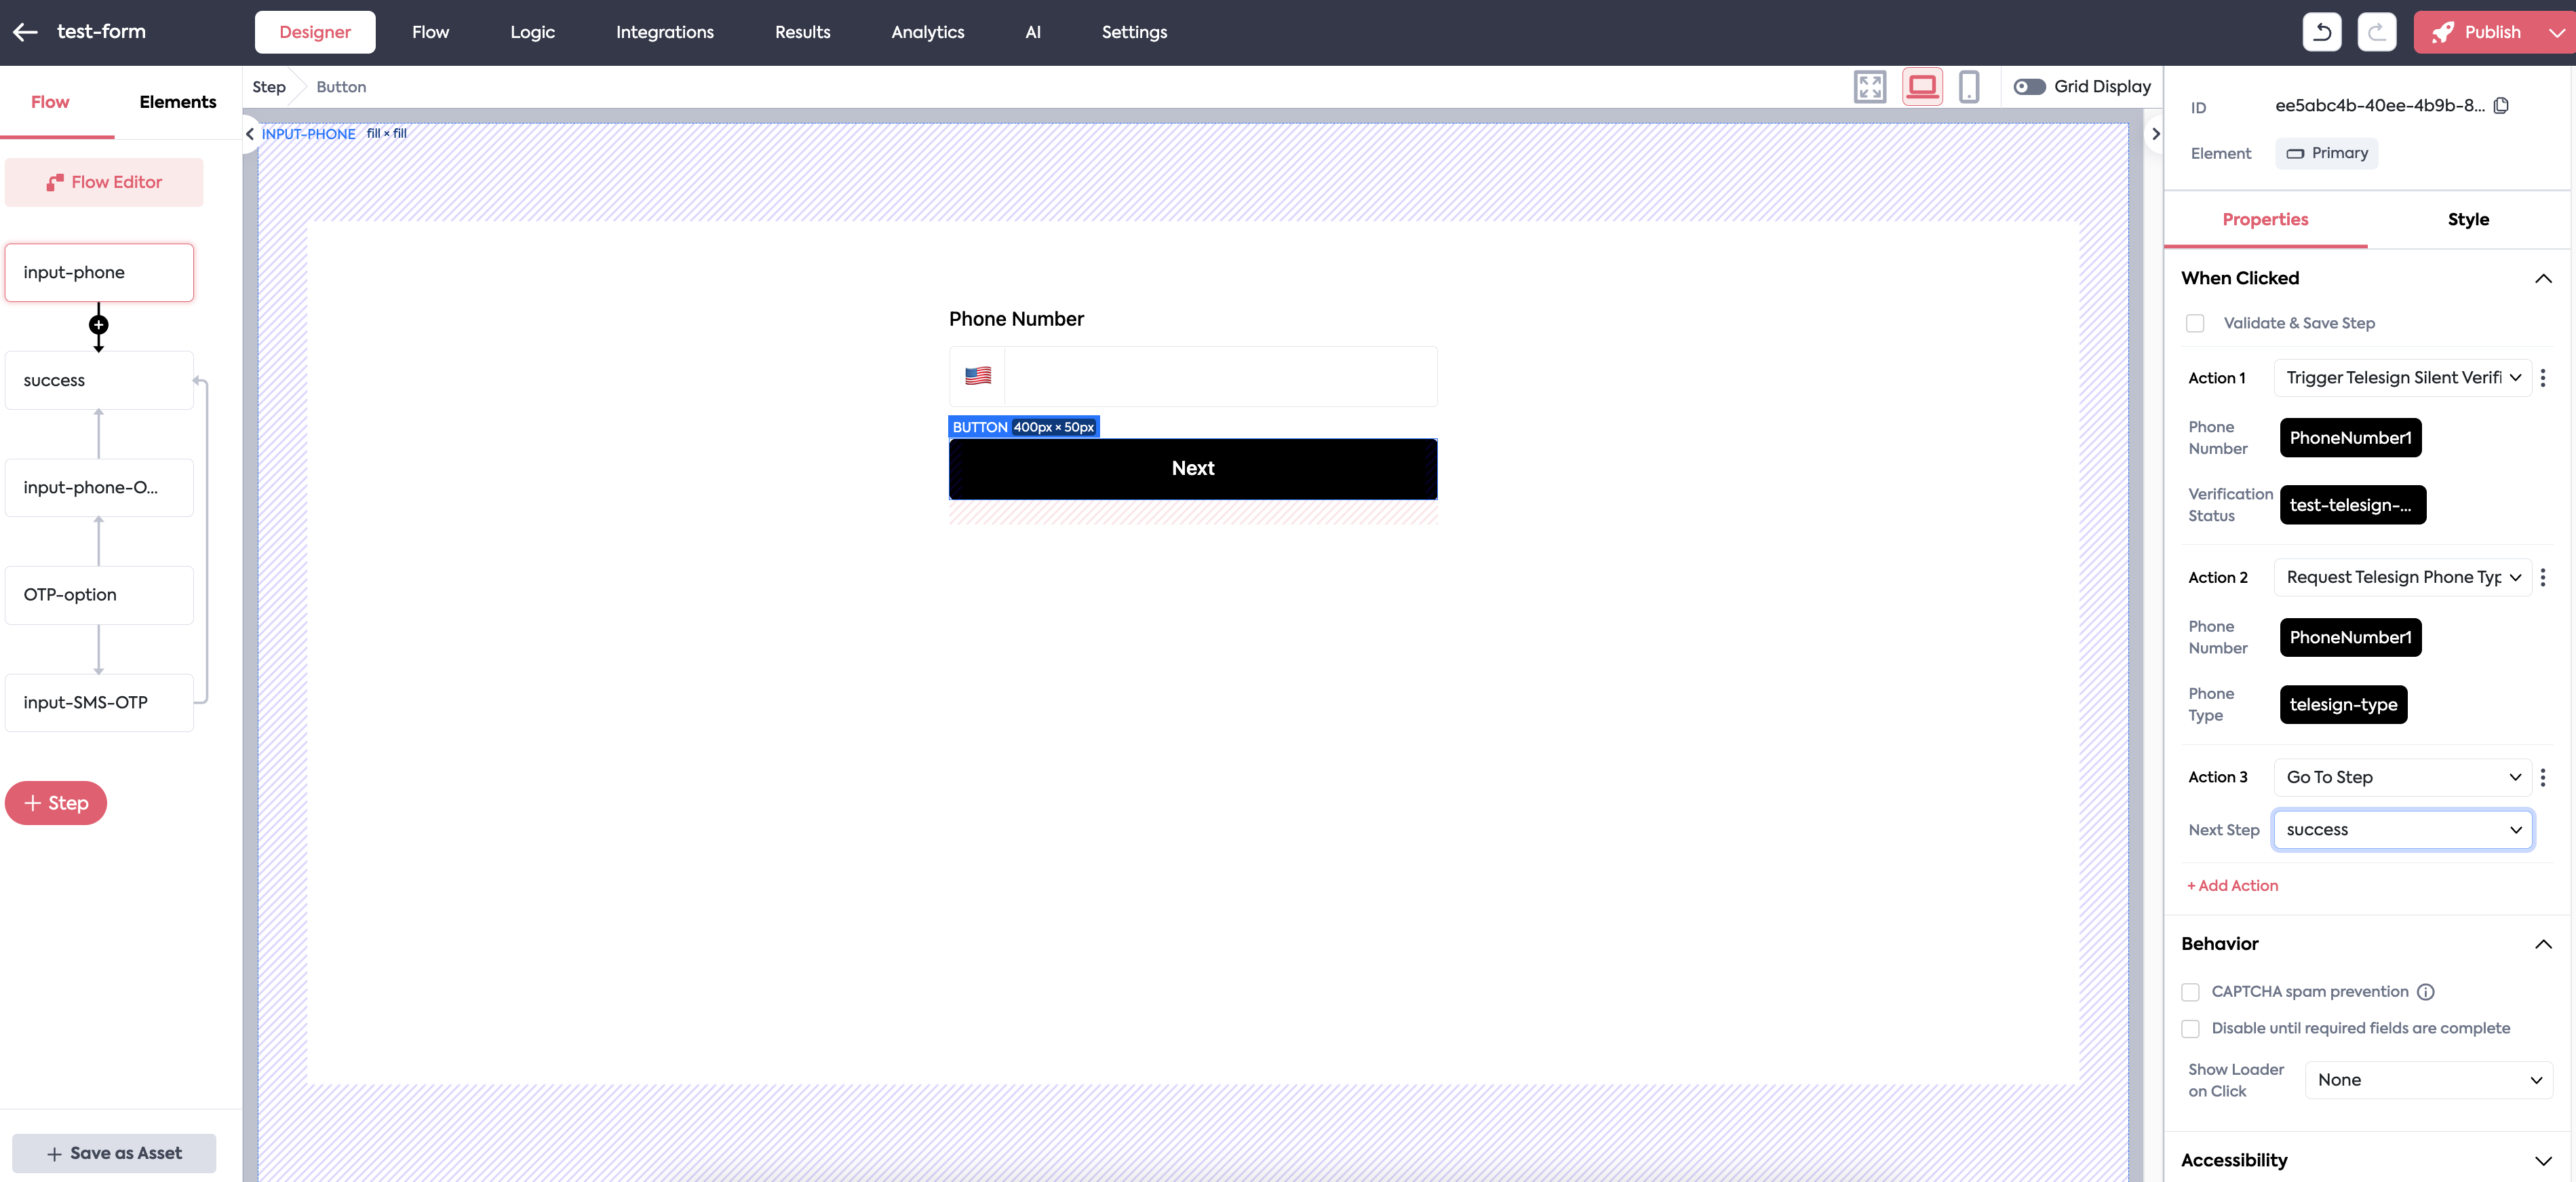The image size is (2576, 1182).
Task: Click the info icon beside CAPTCHA spam prevention
Action: pyautogui.click(x=2425, y=992)
